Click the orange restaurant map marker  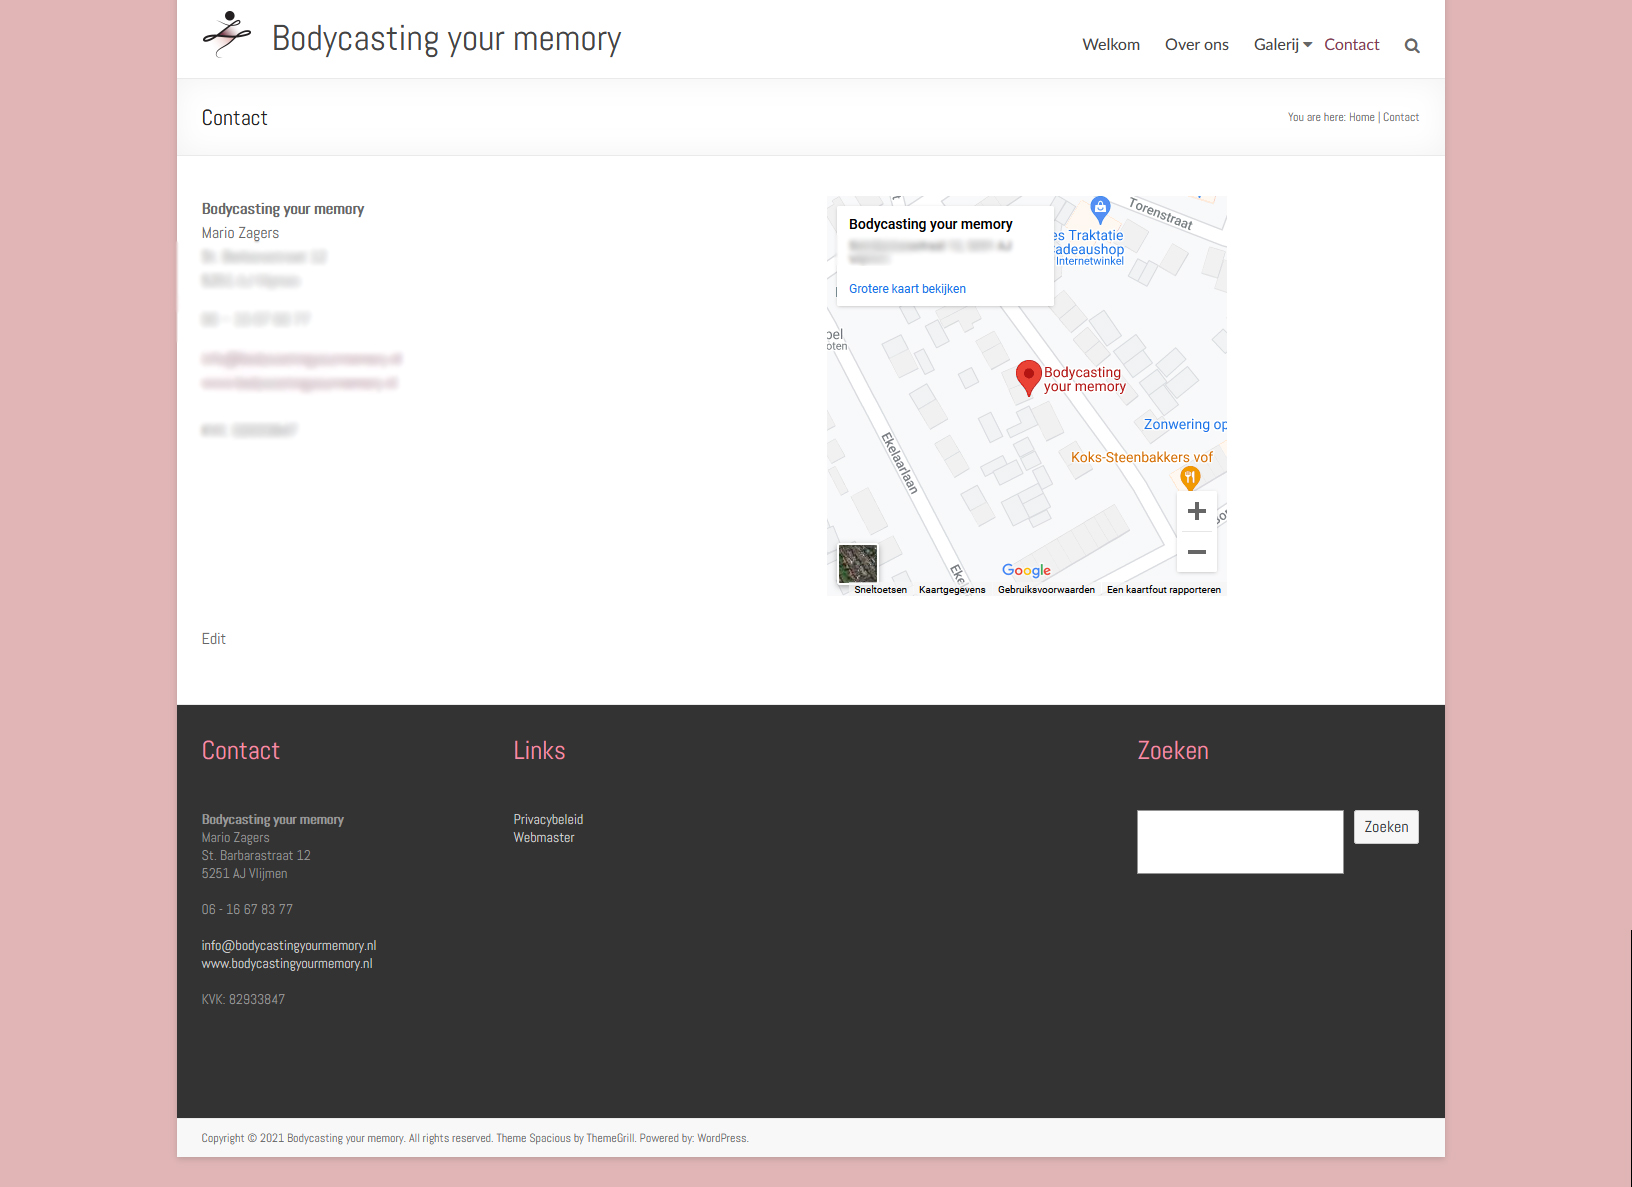point(1189,478)
